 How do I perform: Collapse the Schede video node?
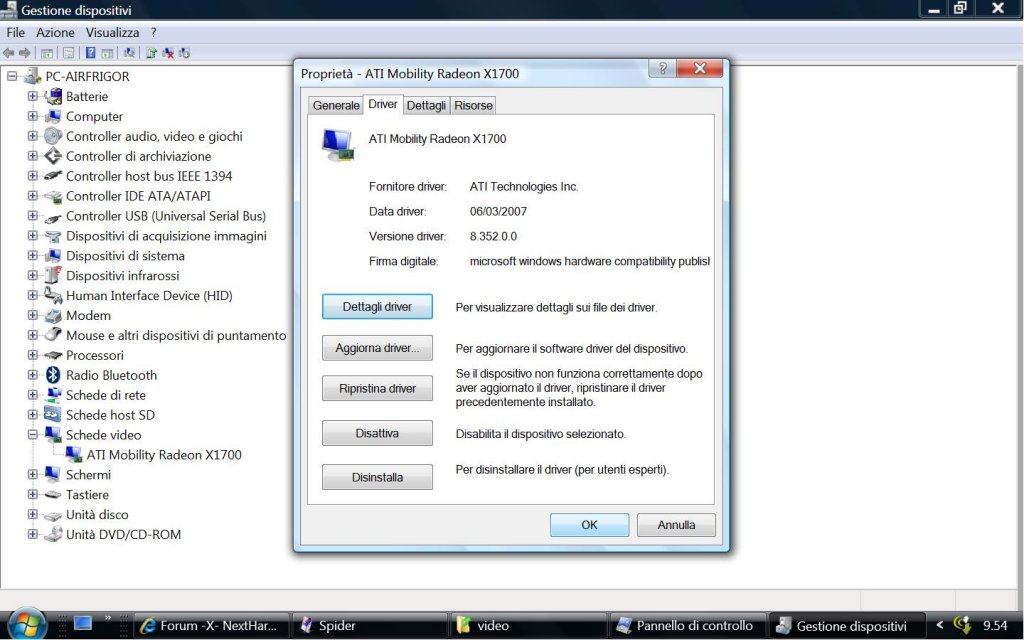point(32,435)
